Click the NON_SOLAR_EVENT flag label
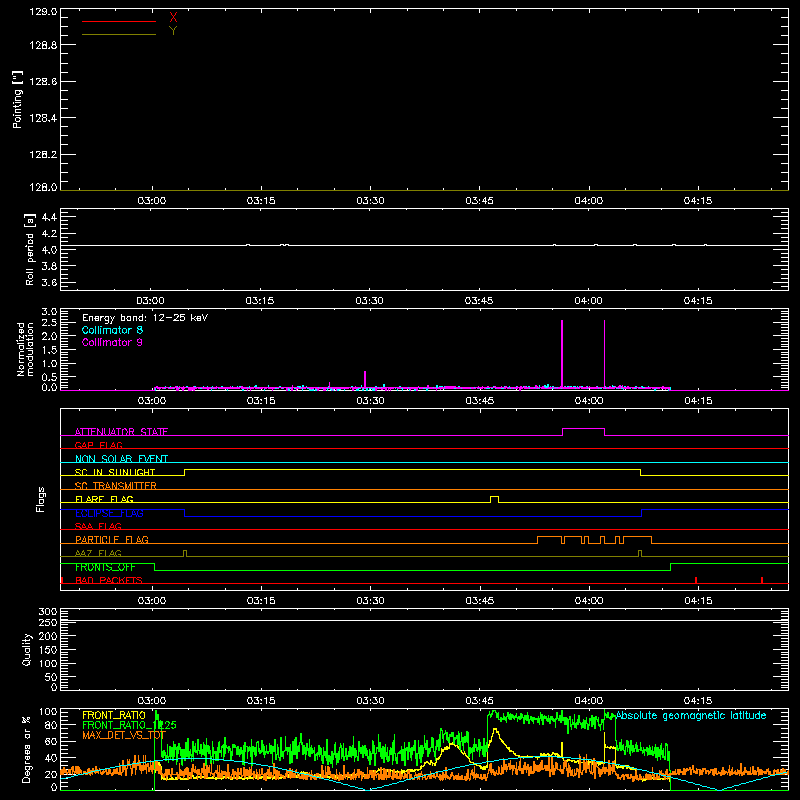This screenshot has width=800, height=800. click(121, 459)
